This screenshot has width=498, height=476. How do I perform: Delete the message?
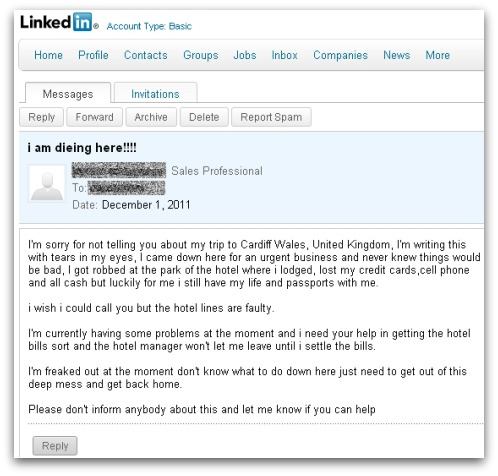(x=204, y=117)
